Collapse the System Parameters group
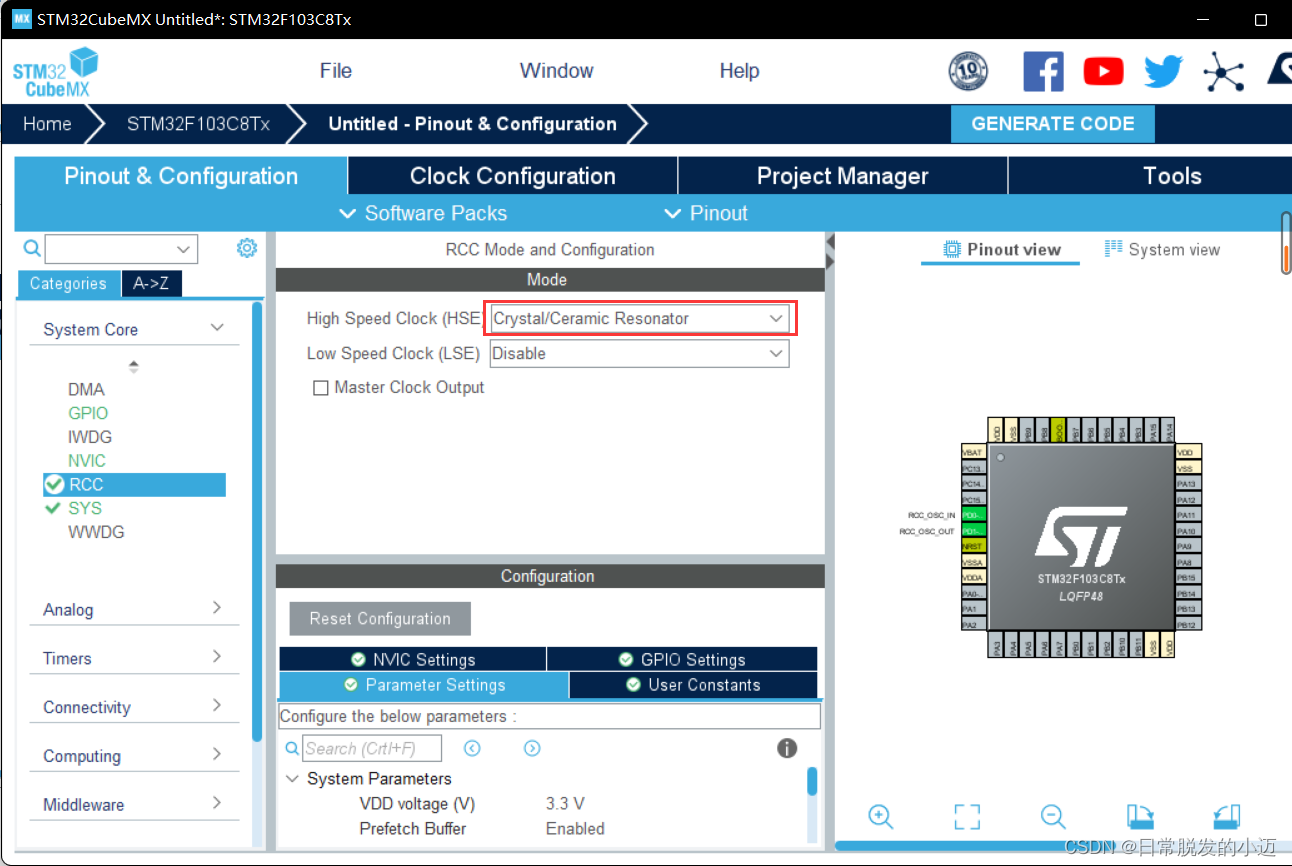This screenshot has height=866, width=1292. pos(292,779)
